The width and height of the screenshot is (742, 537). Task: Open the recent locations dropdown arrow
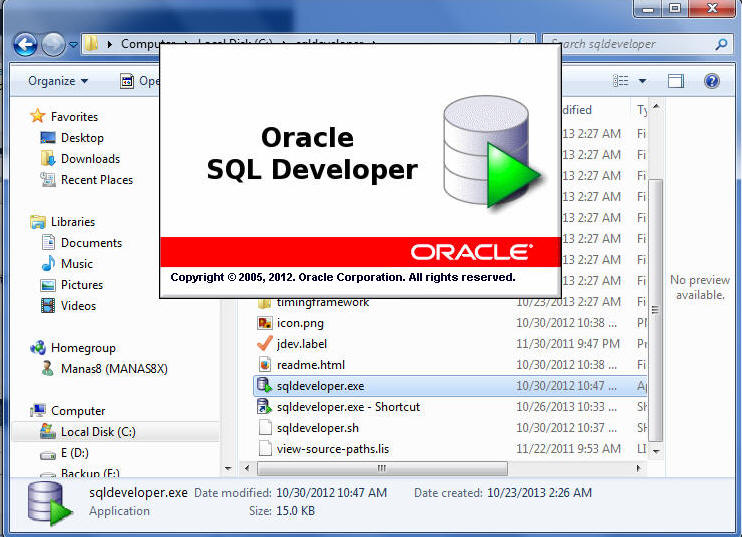point(73,45)
